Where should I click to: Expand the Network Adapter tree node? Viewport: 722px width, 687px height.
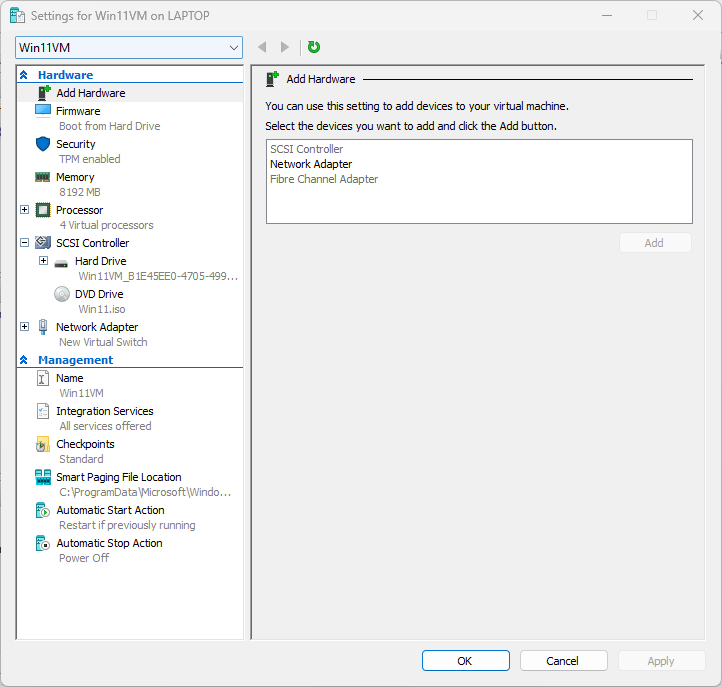(x=24, y=327)
